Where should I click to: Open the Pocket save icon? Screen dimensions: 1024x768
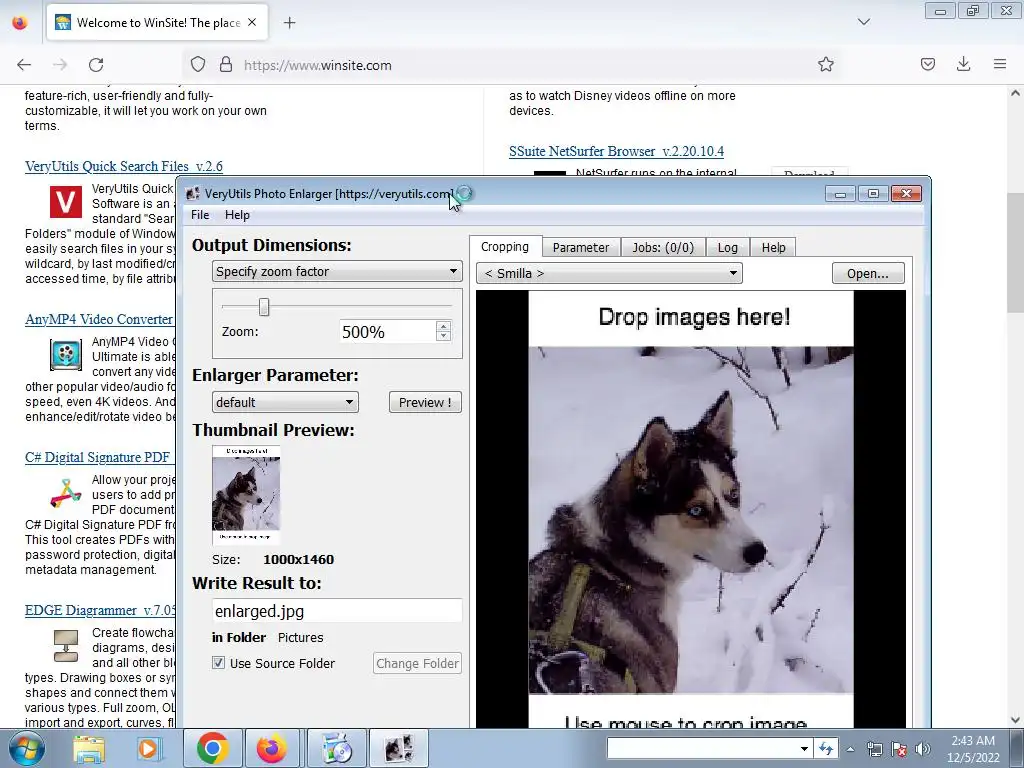(927, 64)
